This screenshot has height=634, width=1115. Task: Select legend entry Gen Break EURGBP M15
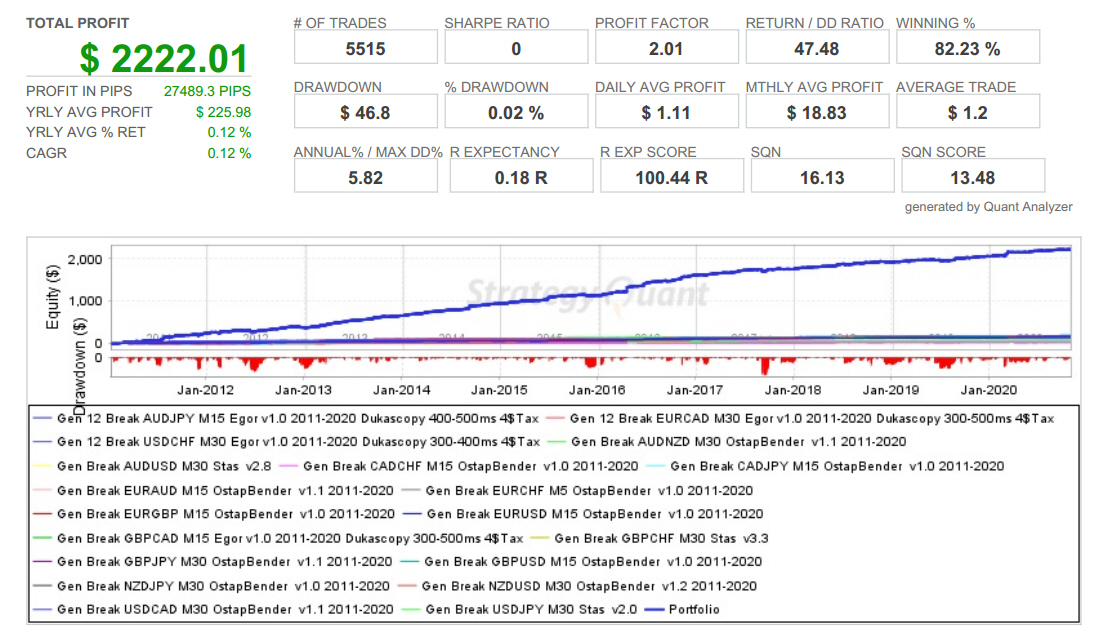[213, 513]
